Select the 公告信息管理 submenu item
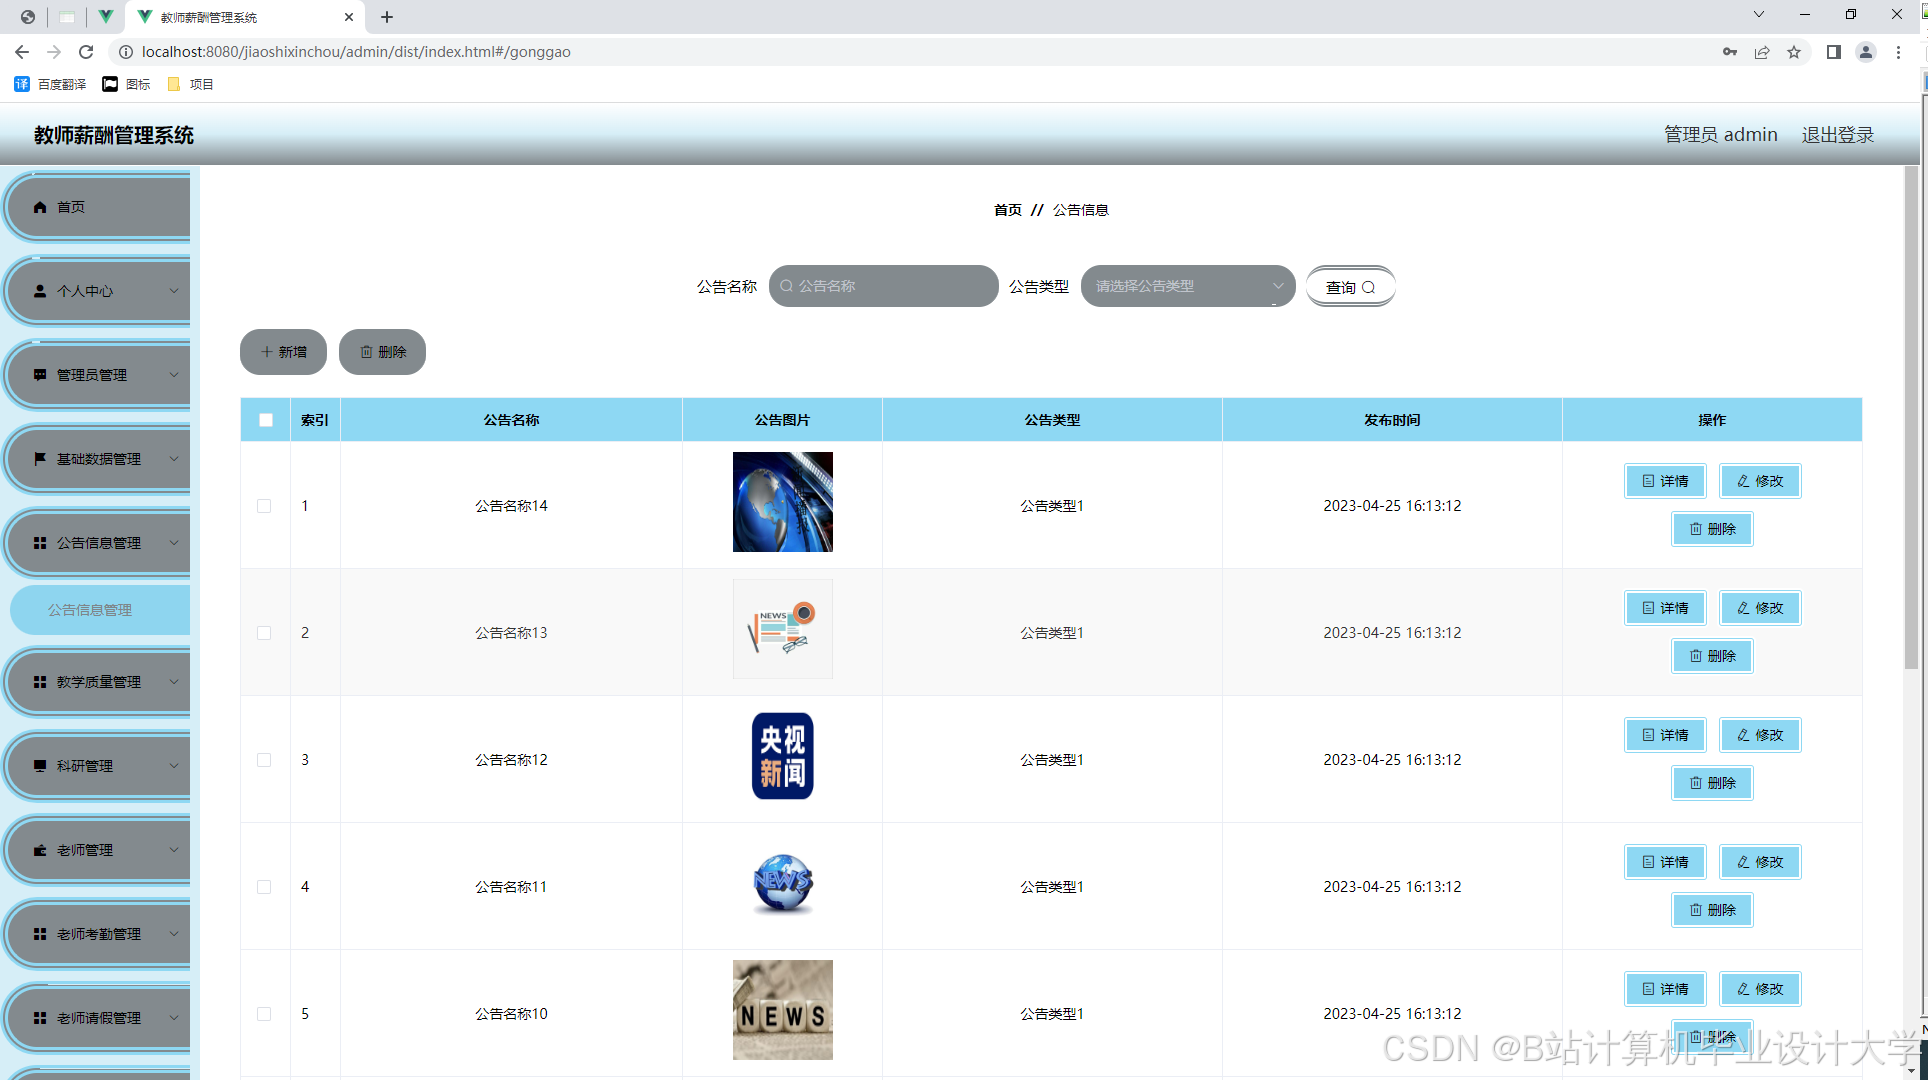Screen dimensions: 1928x1080 pos(90,610)
